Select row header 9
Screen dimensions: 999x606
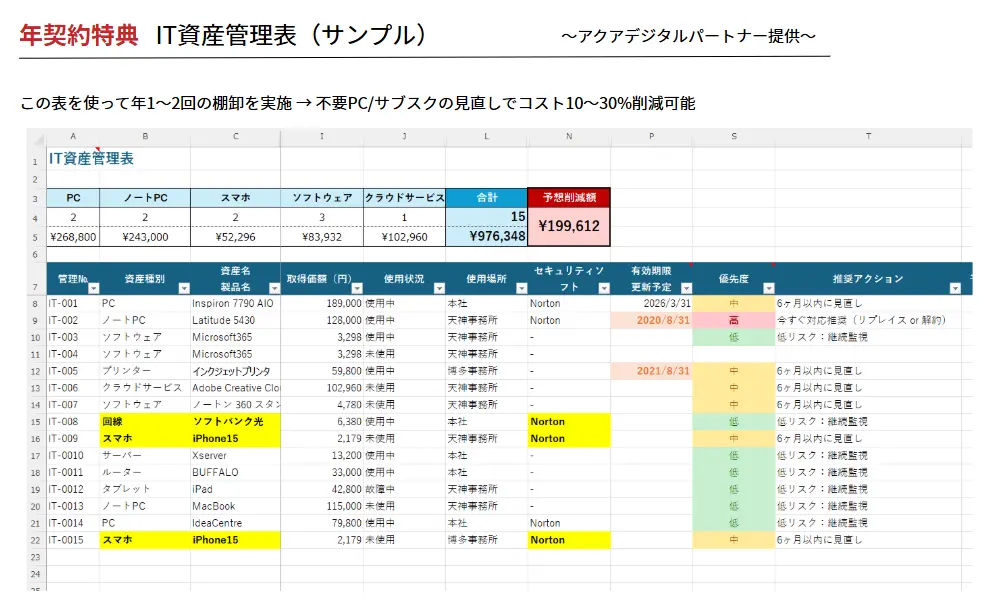coord(36,320)
